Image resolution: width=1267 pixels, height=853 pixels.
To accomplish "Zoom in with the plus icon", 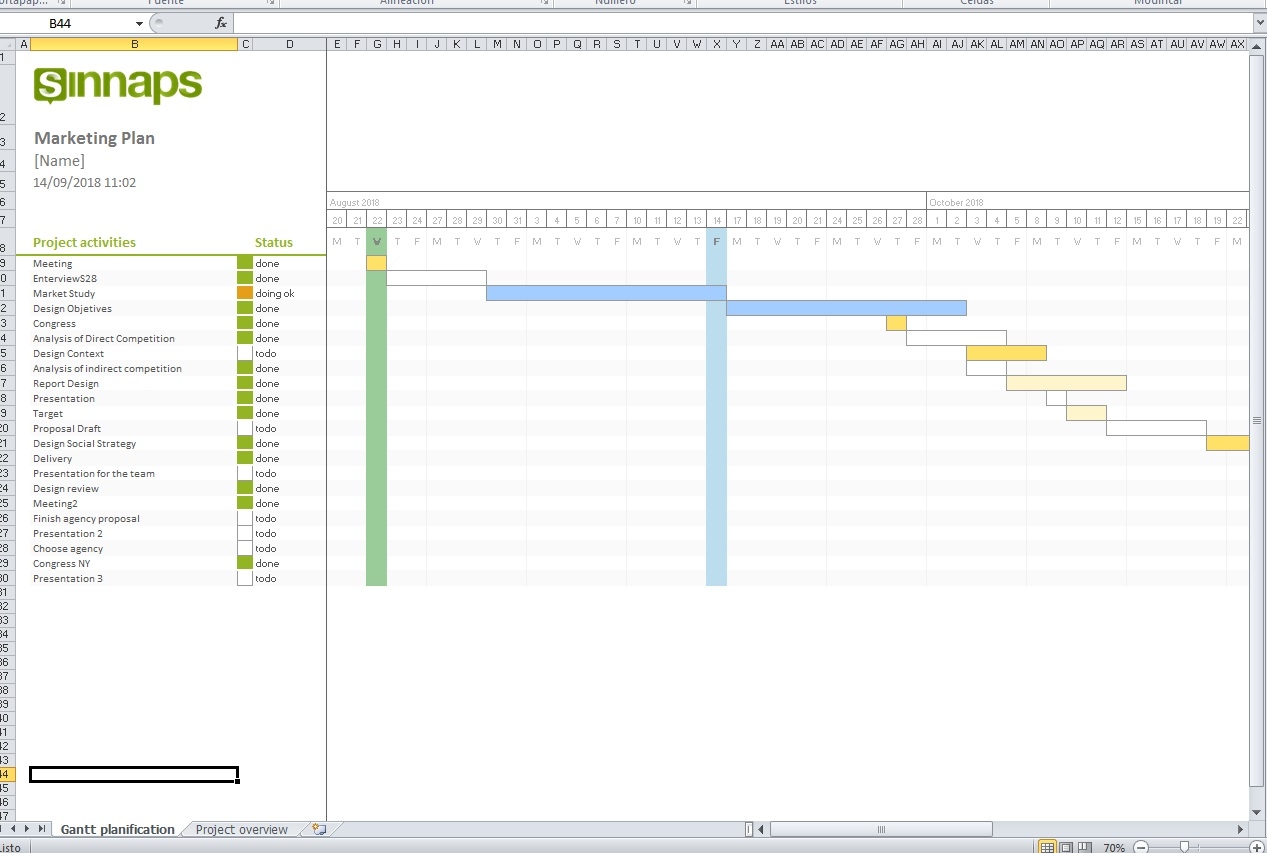I will [x=1256, y=846].
